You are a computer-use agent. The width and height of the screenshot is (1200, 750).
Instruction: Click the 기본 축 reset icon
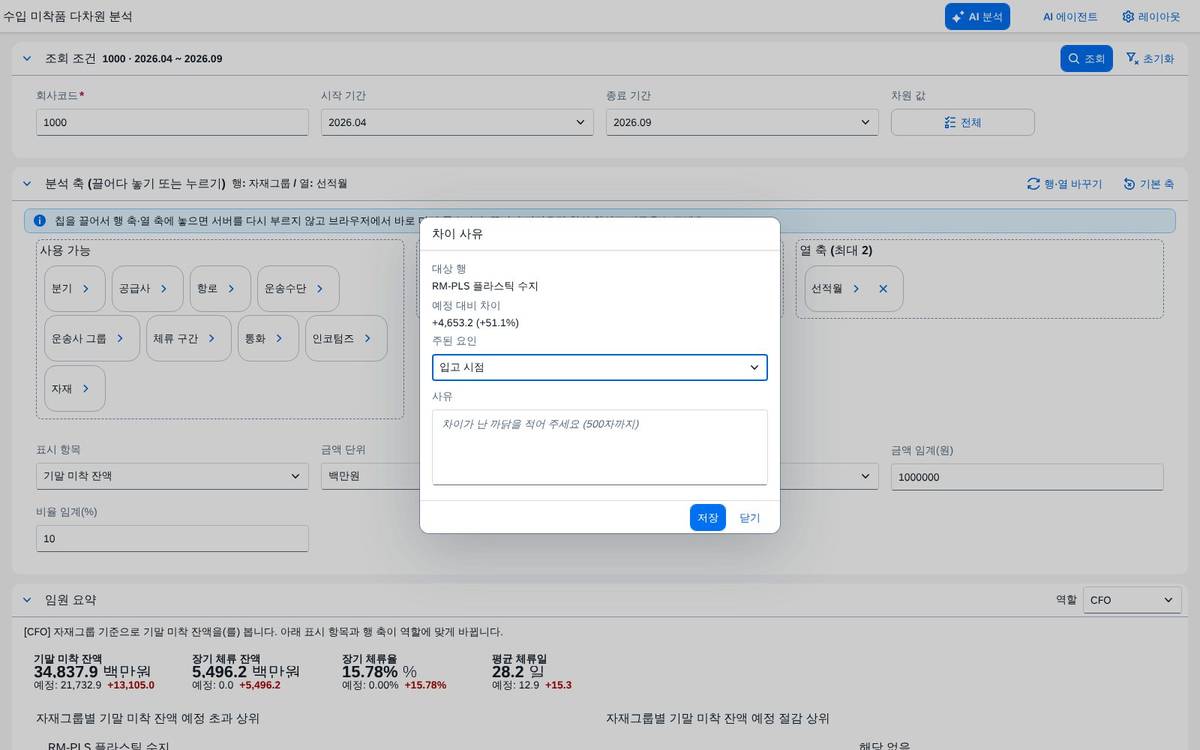[1129, 184]
